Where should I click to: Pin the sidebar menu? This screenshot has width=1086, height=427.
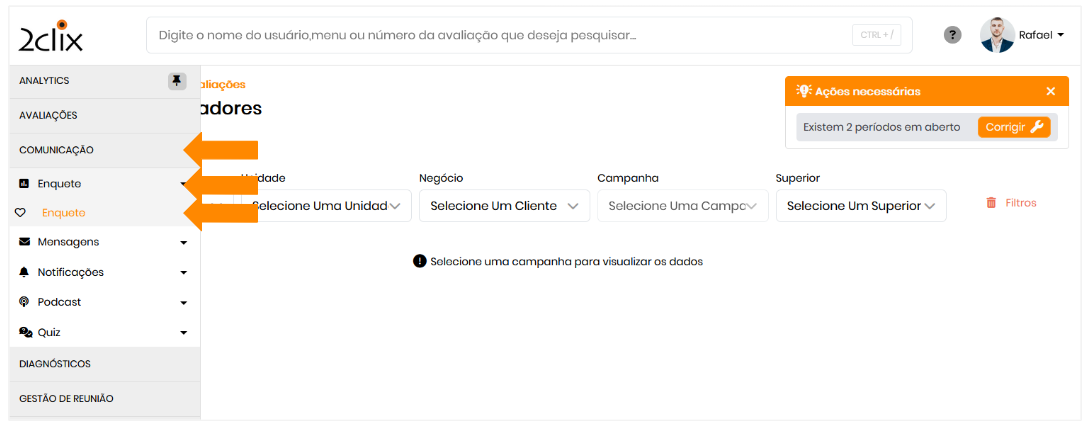point(177,81)
